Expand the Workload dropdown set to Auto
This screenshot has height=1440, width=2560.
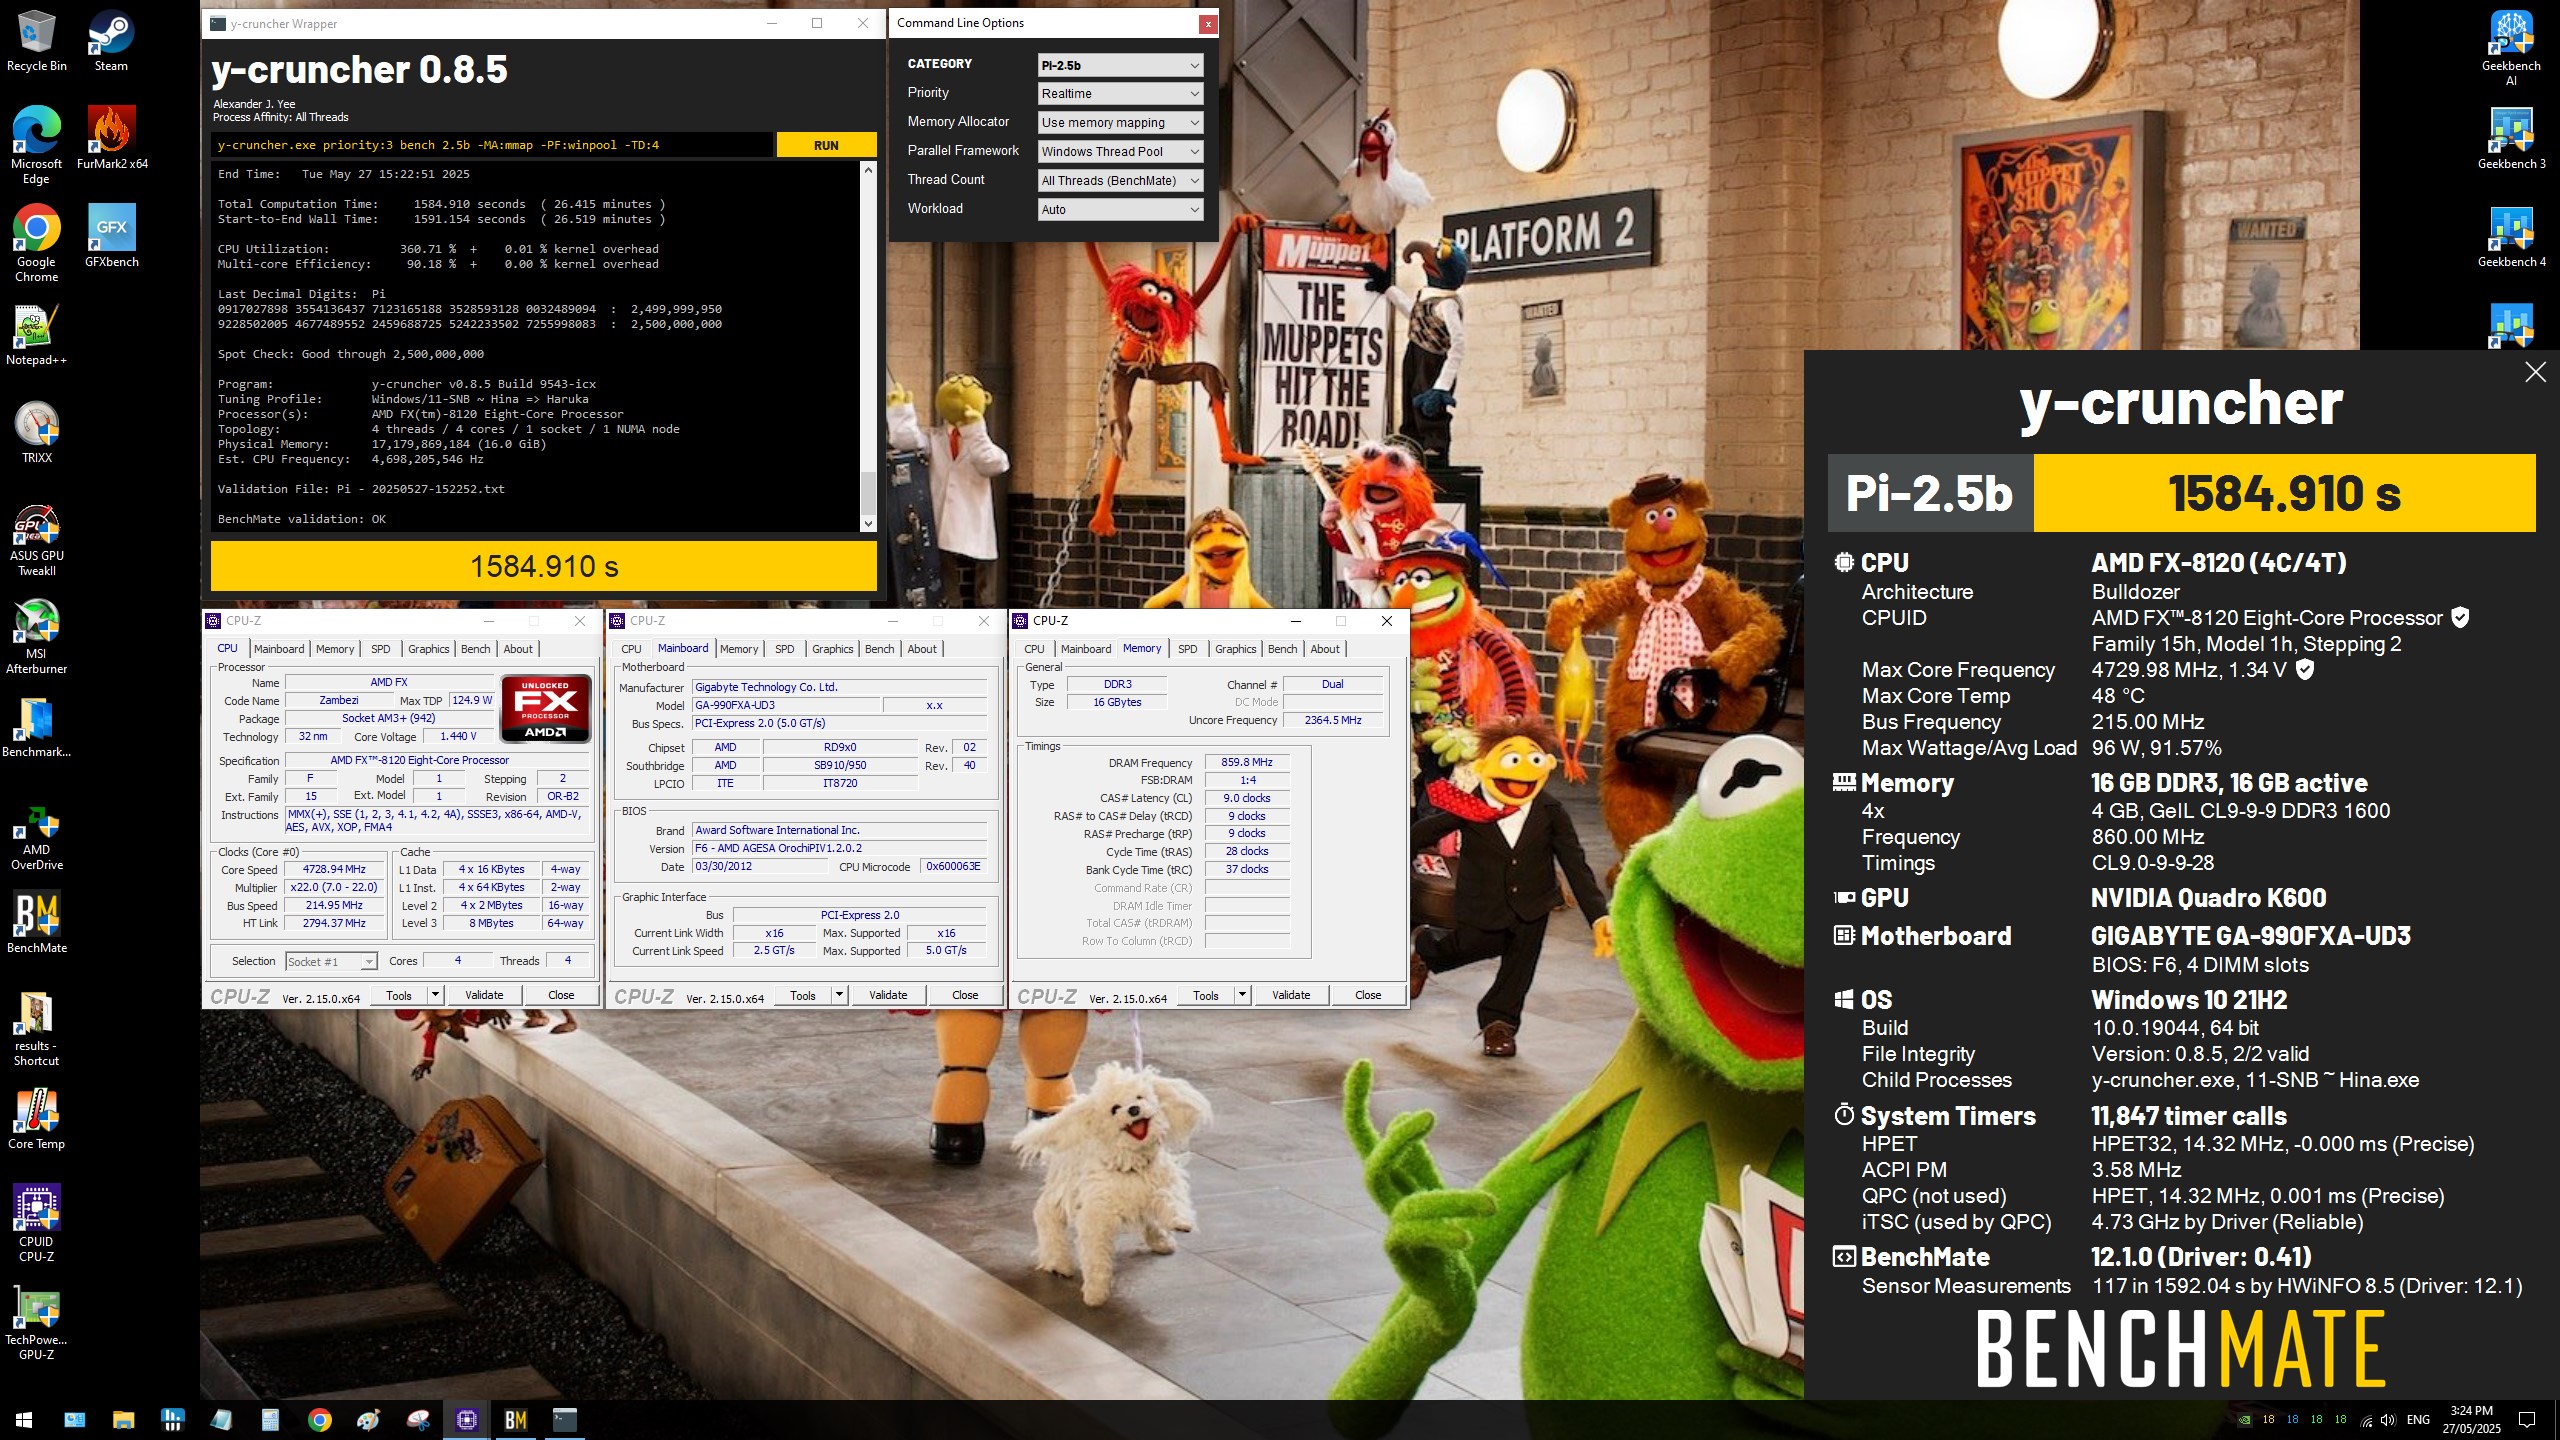pyautogui.click(x=1120, y=210)
